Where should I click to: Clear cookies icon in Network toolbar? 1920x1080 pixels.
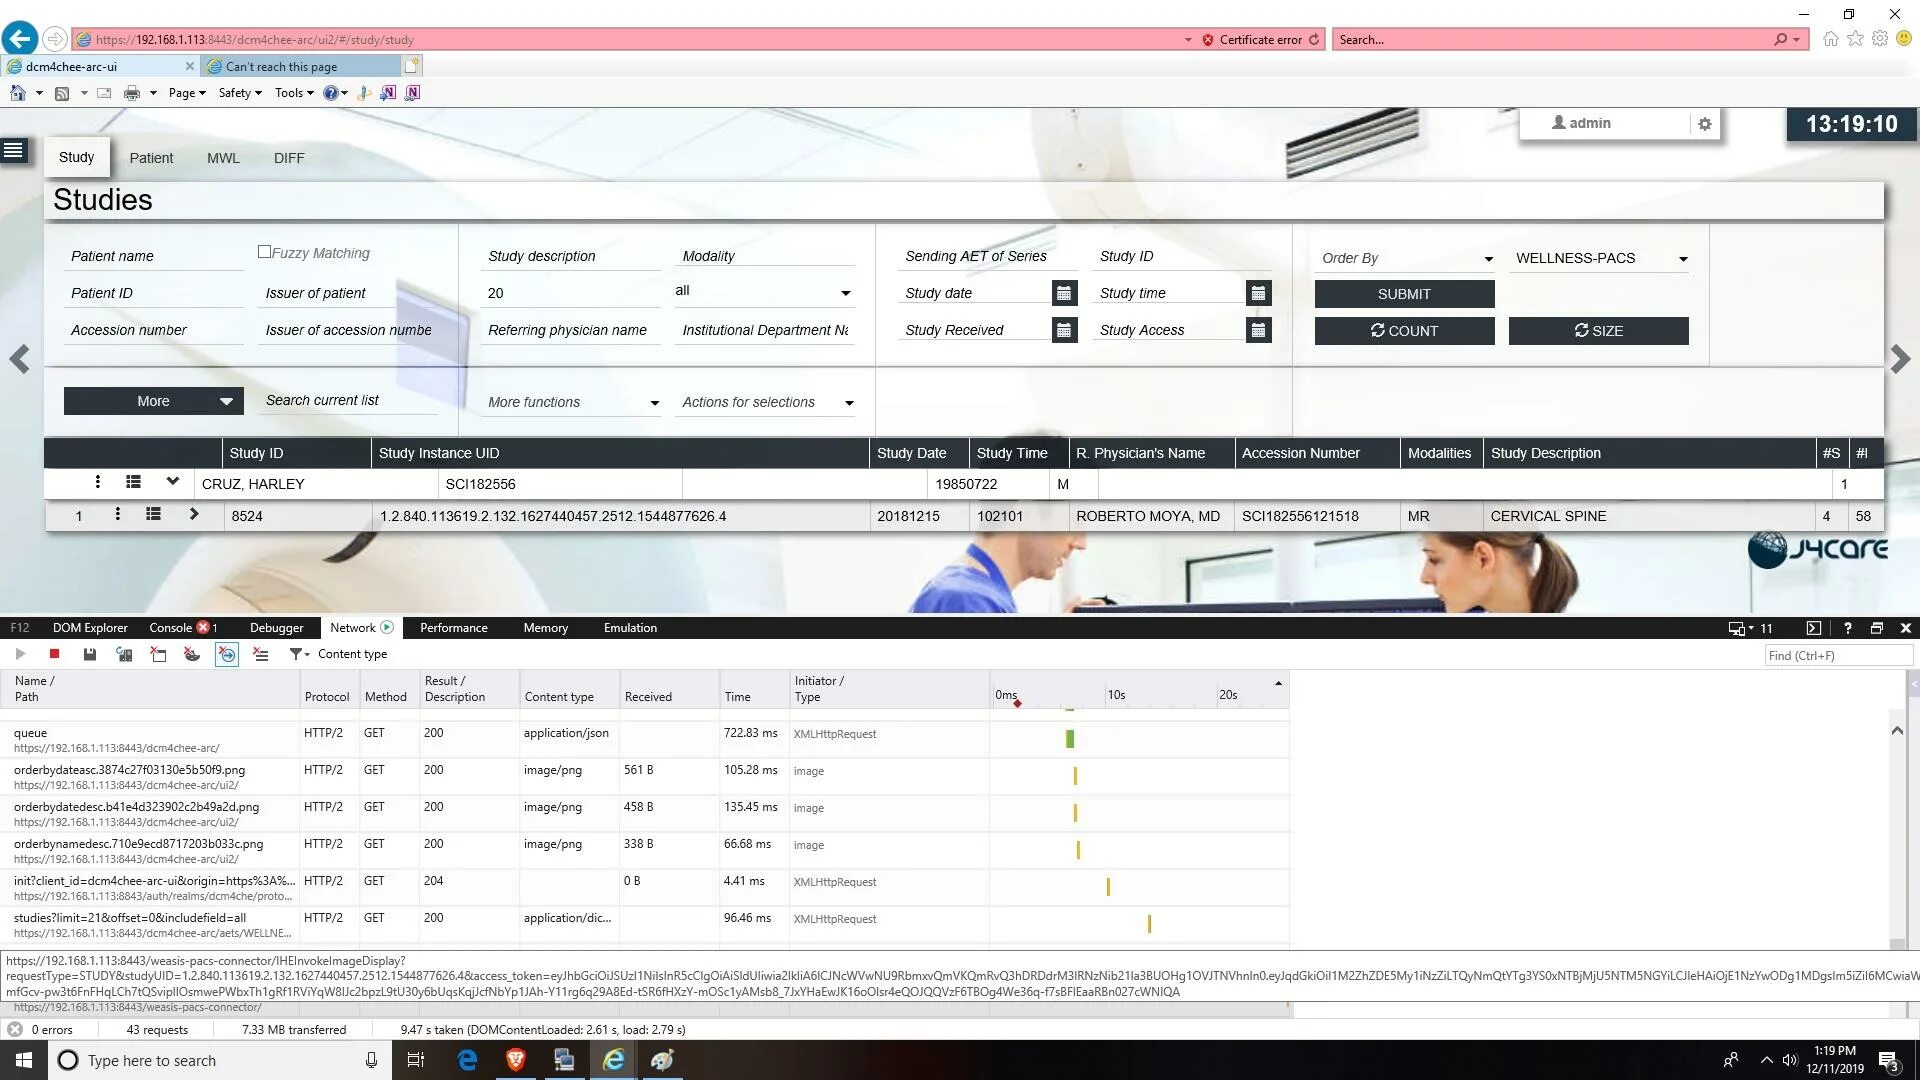tap(192, 654)
